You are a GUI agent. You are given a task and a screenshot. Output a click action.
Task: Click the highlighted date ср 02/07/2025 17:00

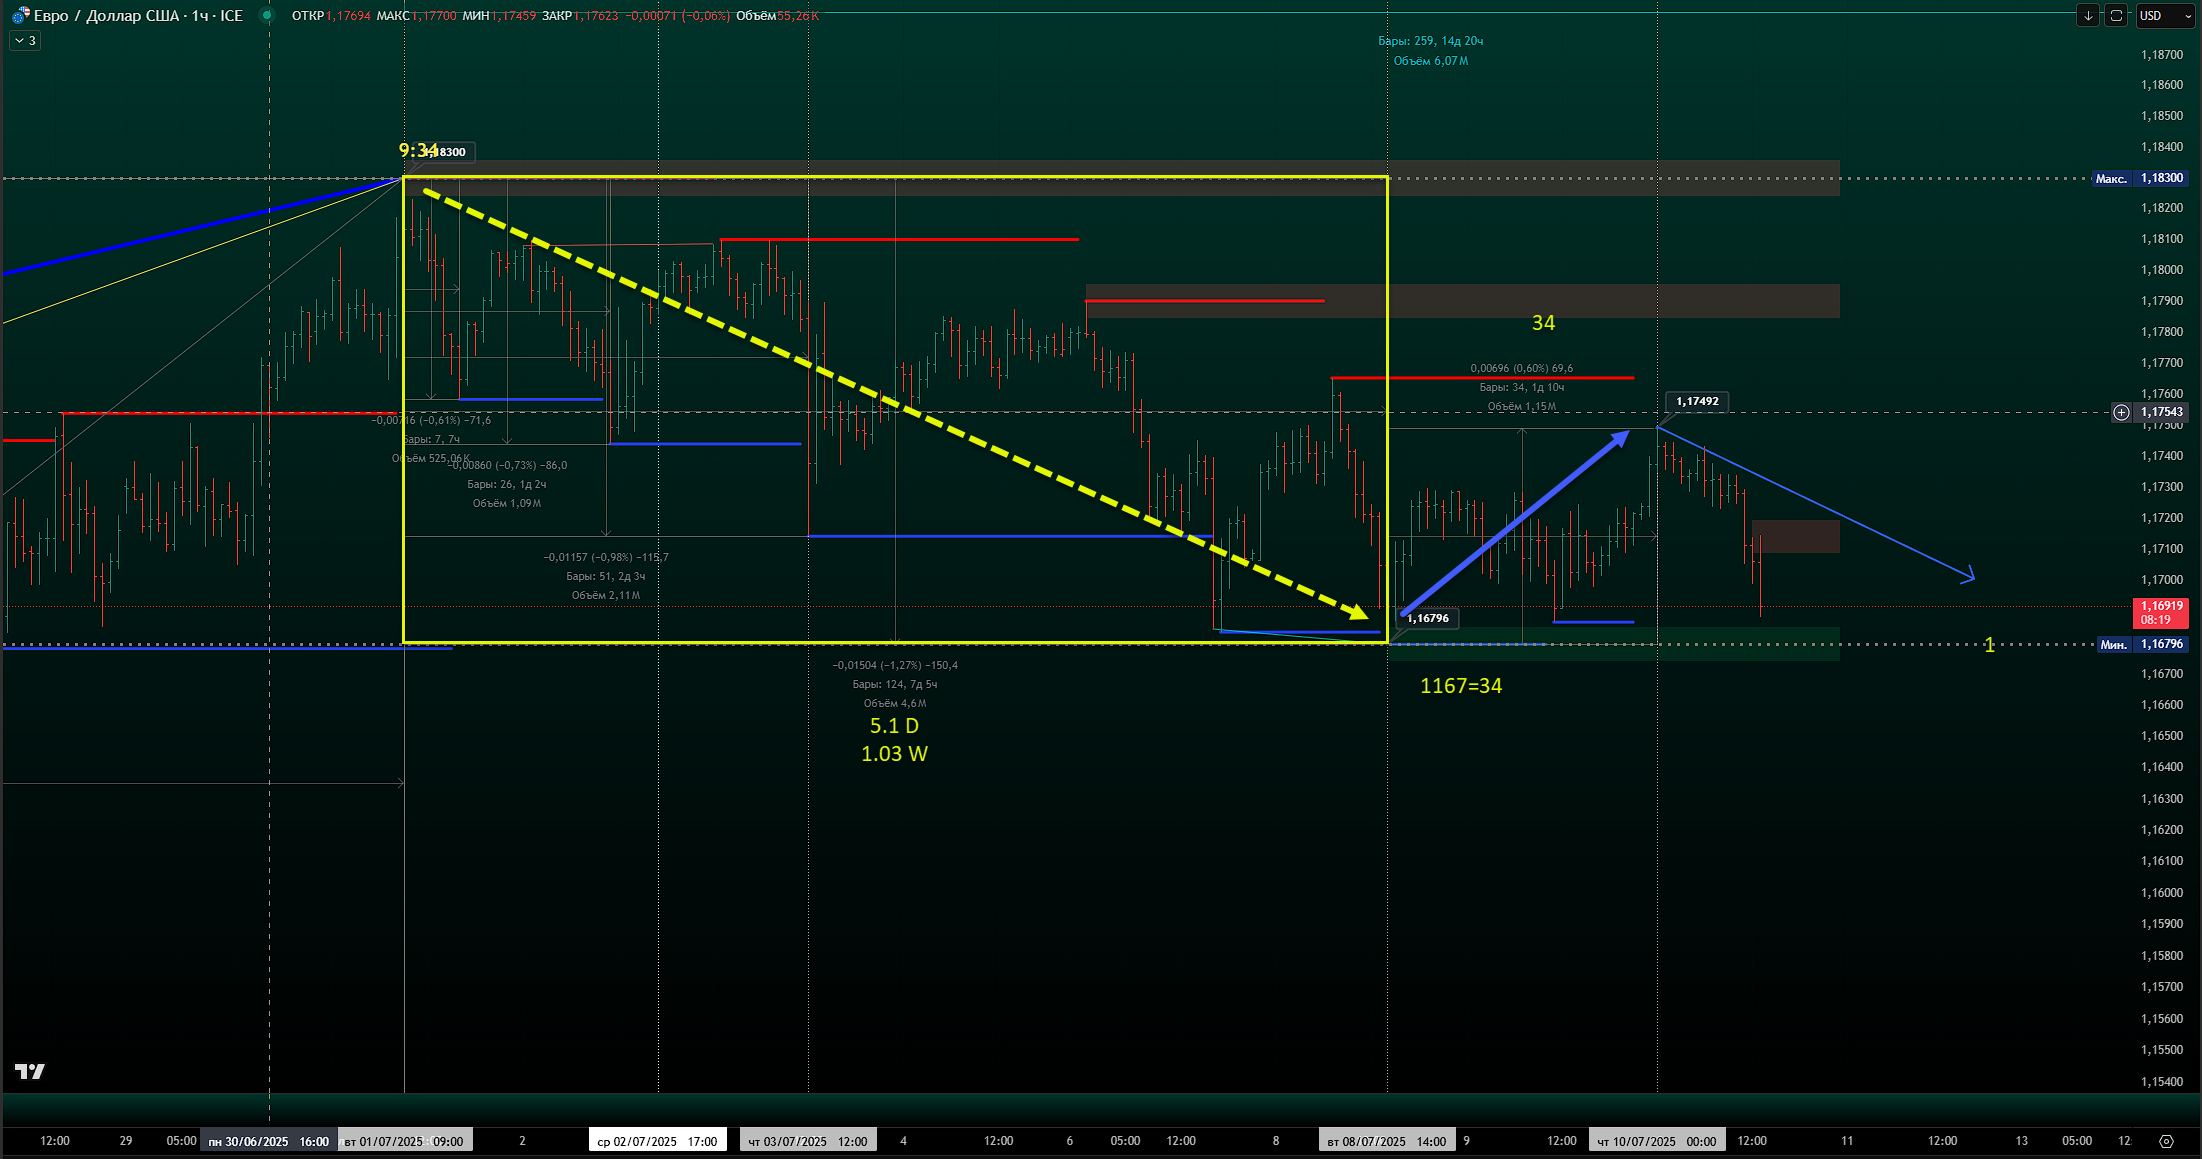coord(657,1141)
